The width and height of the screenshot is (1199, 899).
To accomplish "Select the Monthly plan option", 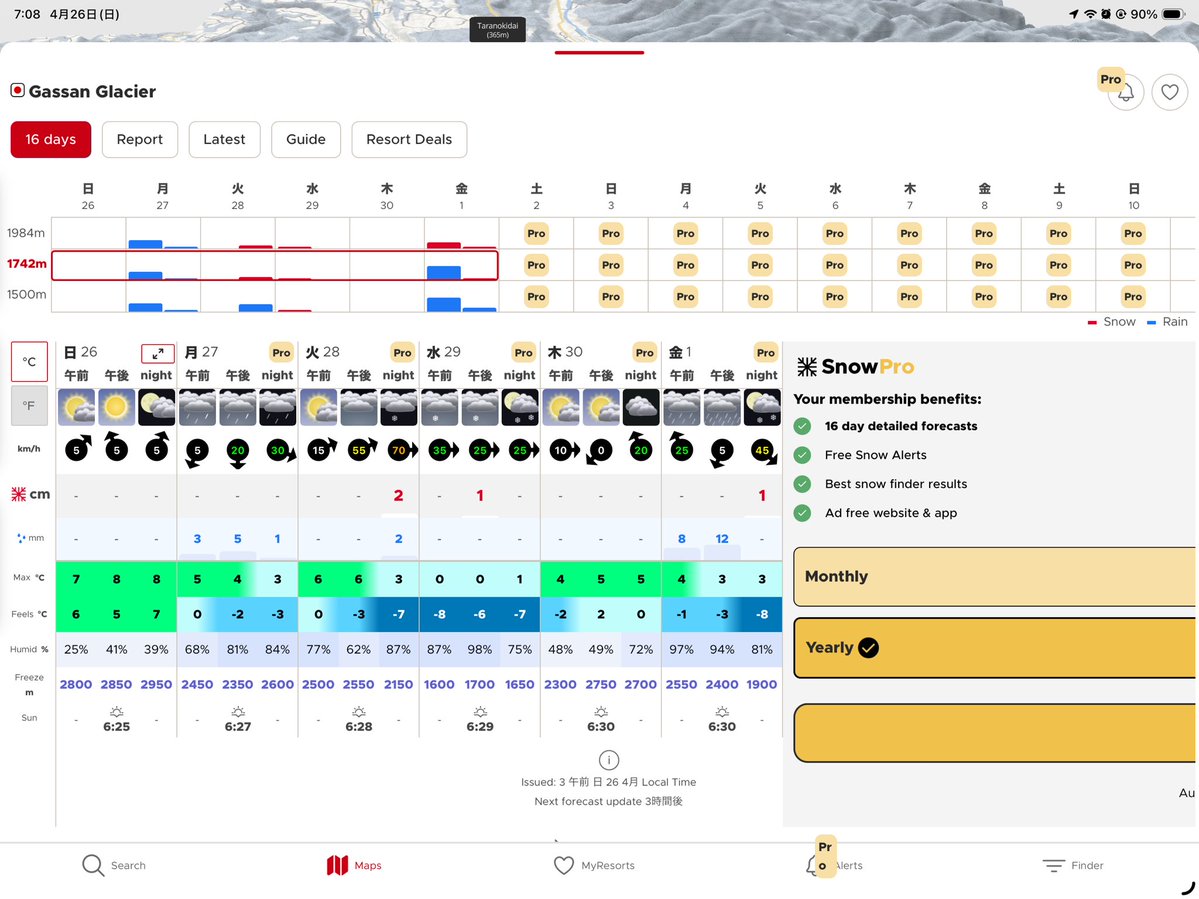I will pos(995,576).
